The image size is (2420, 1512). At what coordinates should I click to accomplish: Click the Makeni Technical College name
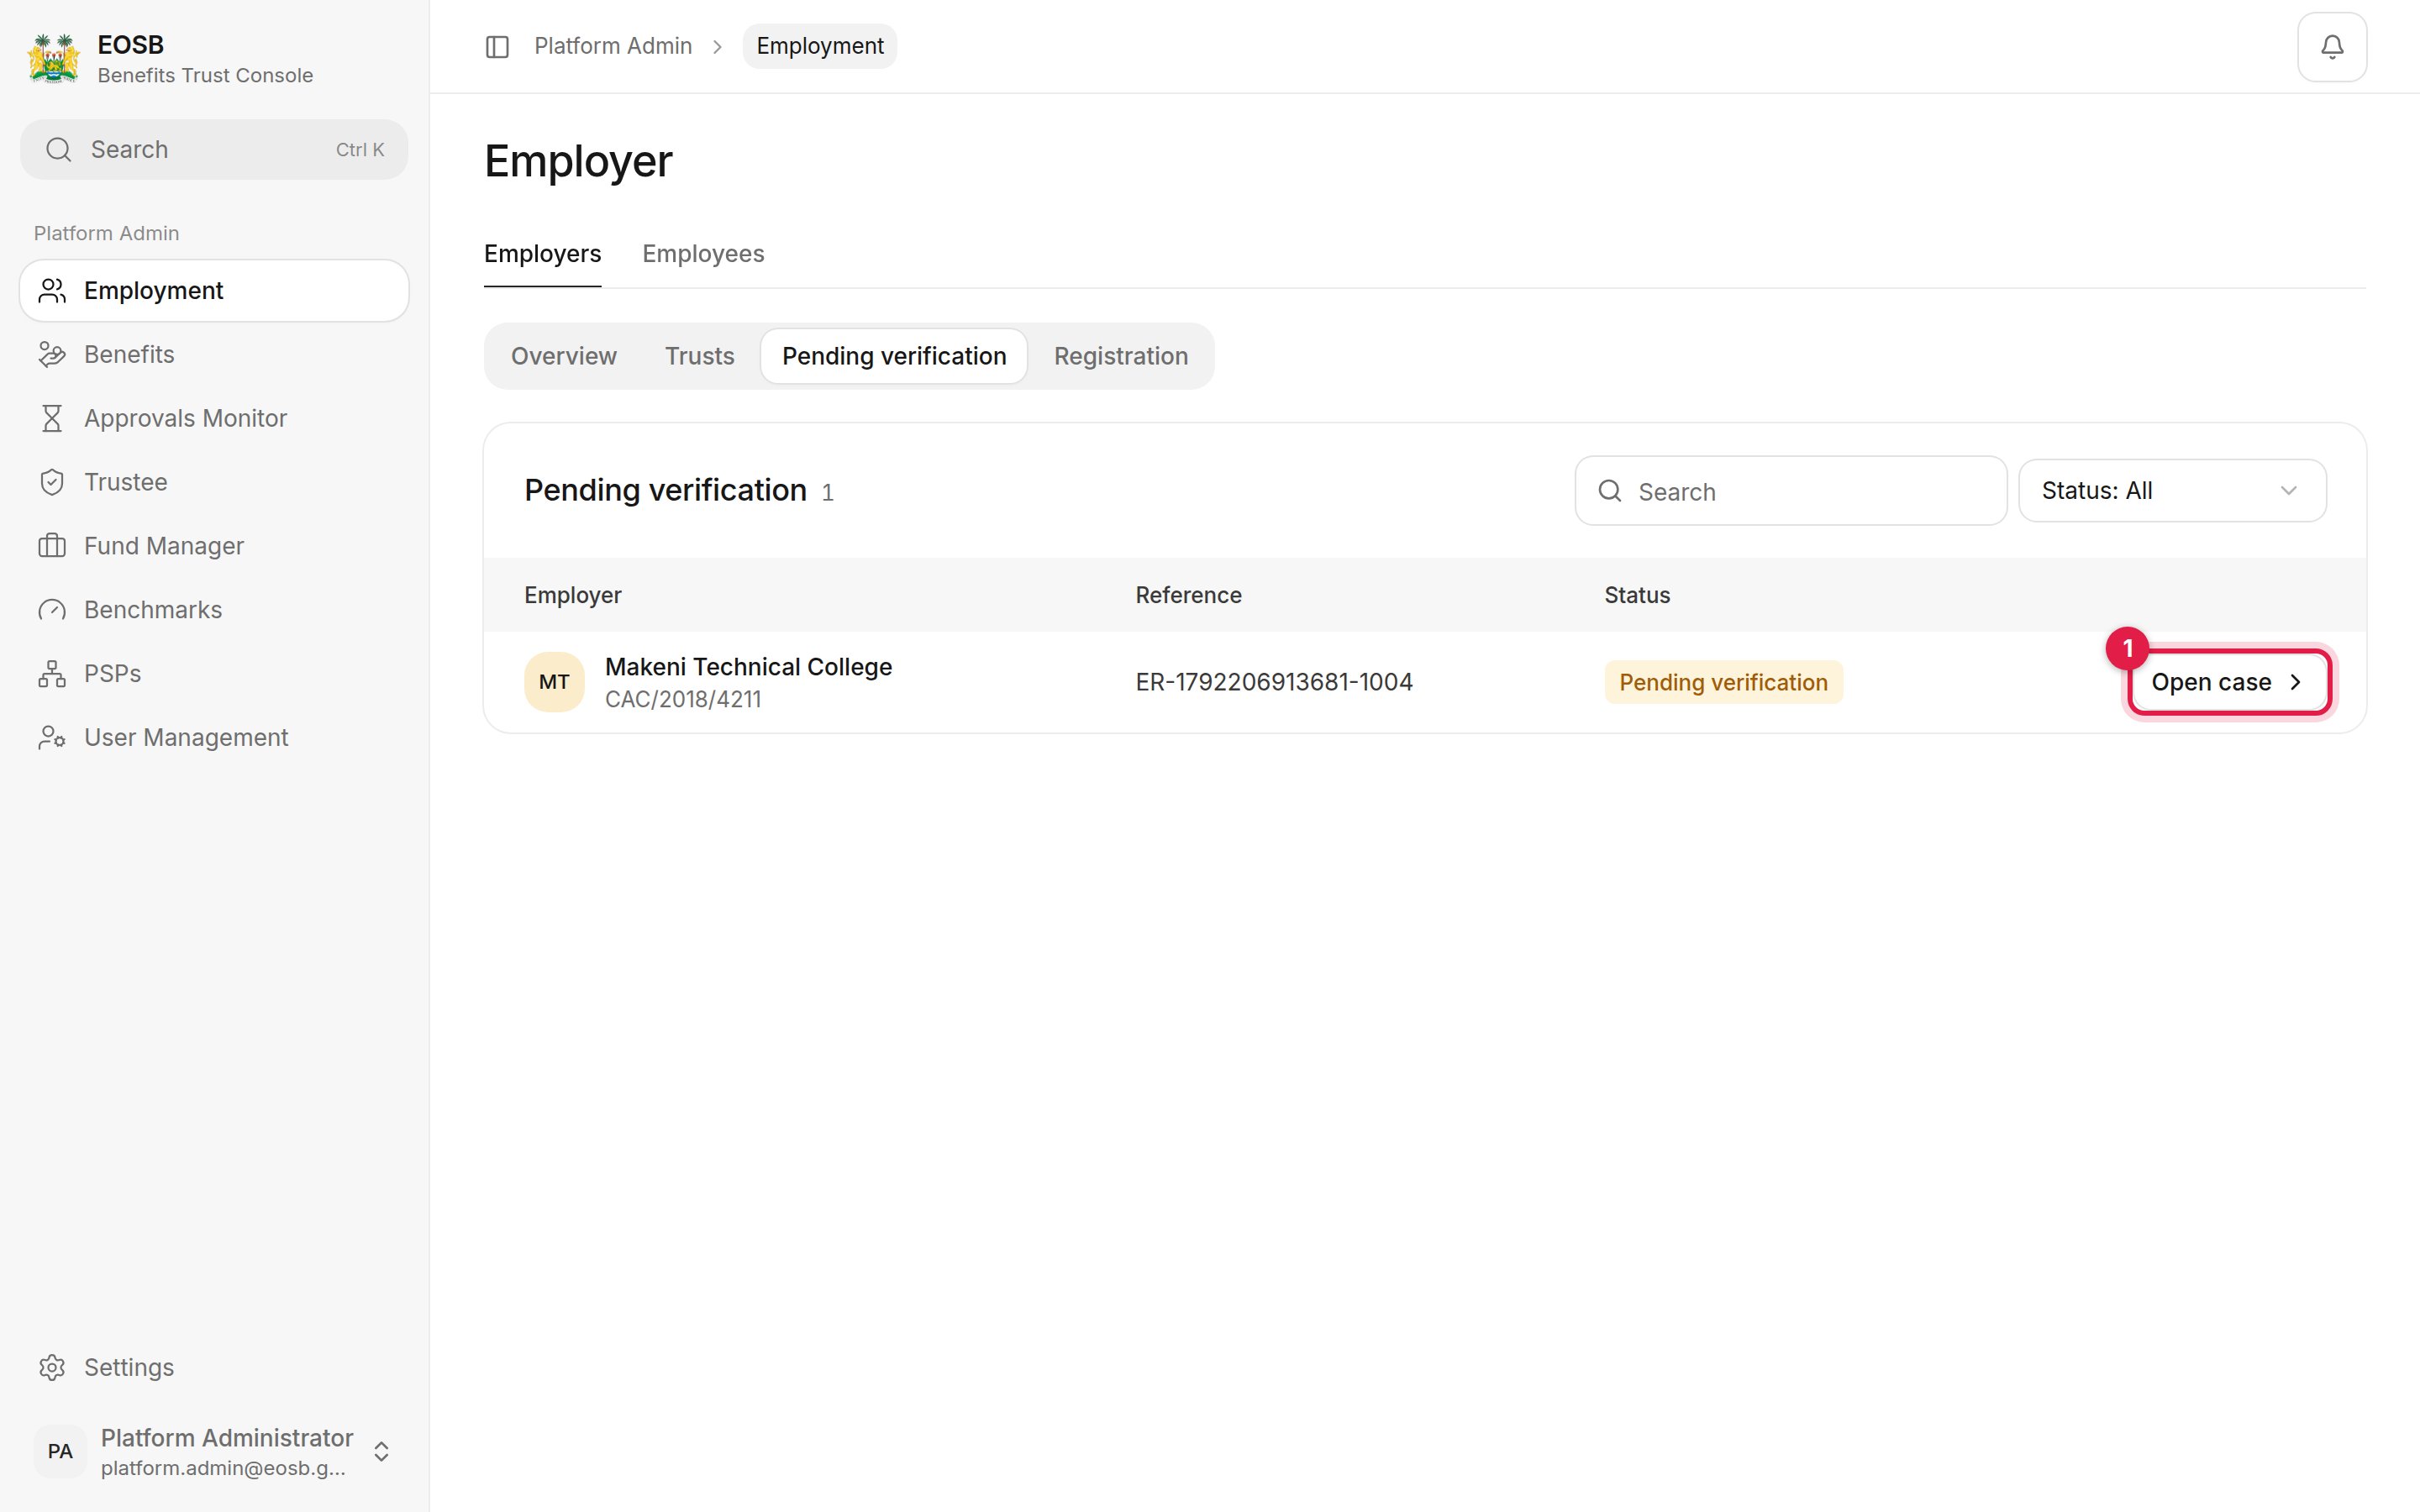(x=748, y=667)
